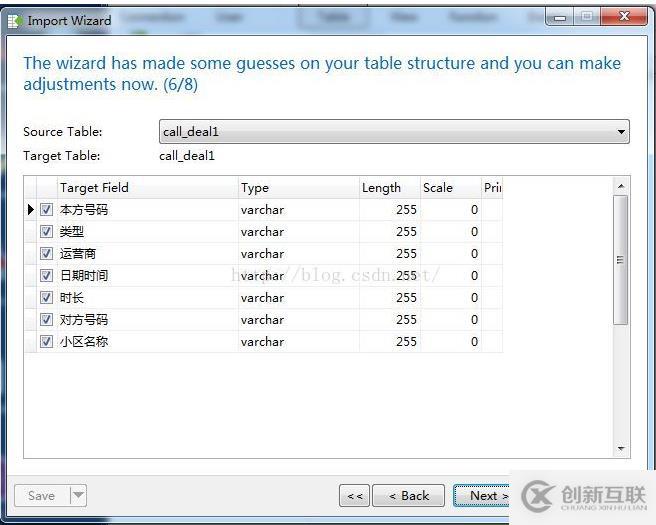Click the vertical scrollbar thumb
656x525 pixels.
point(620,260)
